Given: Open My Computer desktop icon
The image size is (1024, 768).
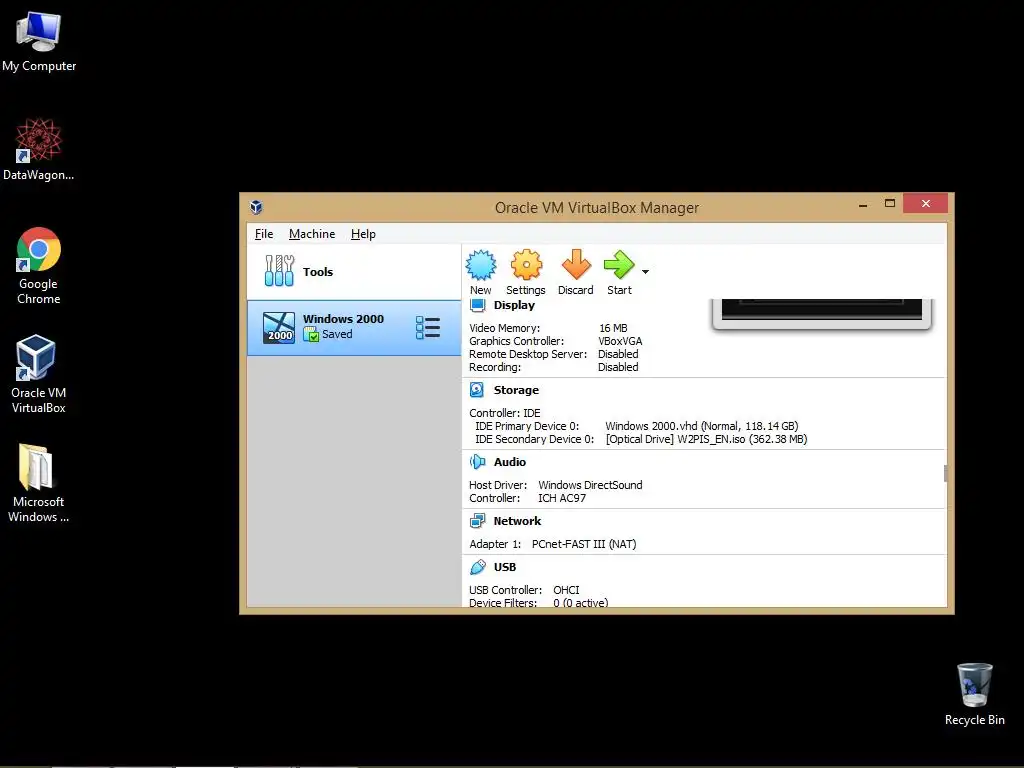Looking at the screenshot, I should [39, 42].
